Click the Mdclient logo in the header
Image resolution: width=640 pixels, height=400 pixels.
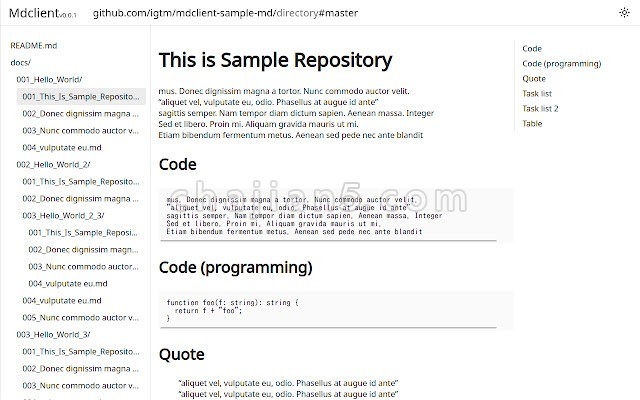tap(35, 13)
